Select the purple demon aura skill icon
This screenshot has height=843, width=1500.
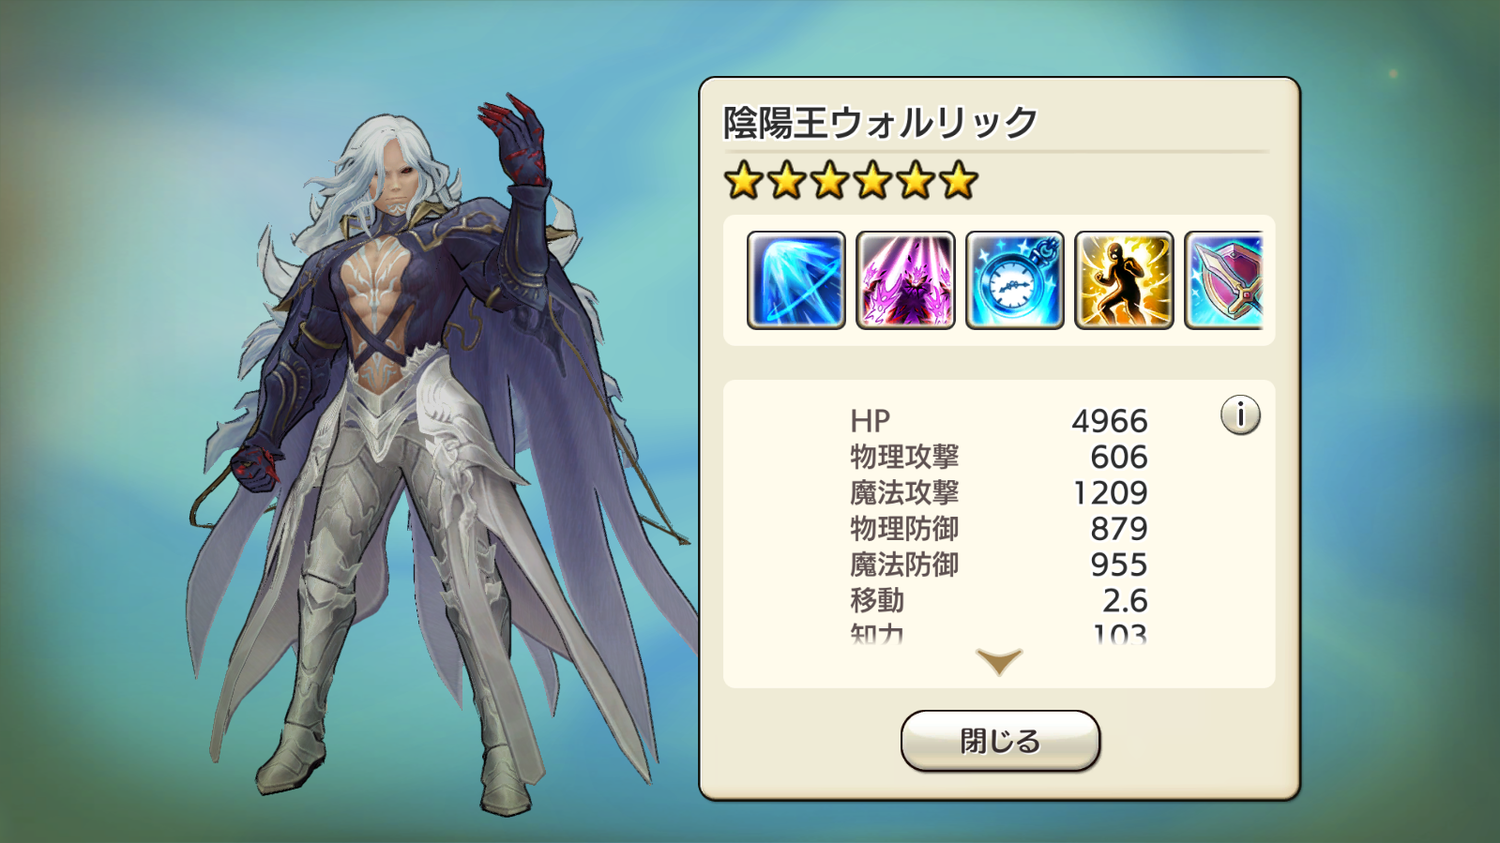(905, 280)
